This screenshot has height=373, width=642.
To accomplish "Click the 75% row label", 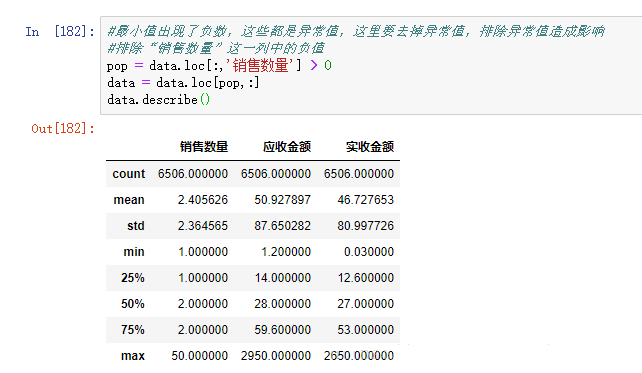I will click(x=133, y=330).
